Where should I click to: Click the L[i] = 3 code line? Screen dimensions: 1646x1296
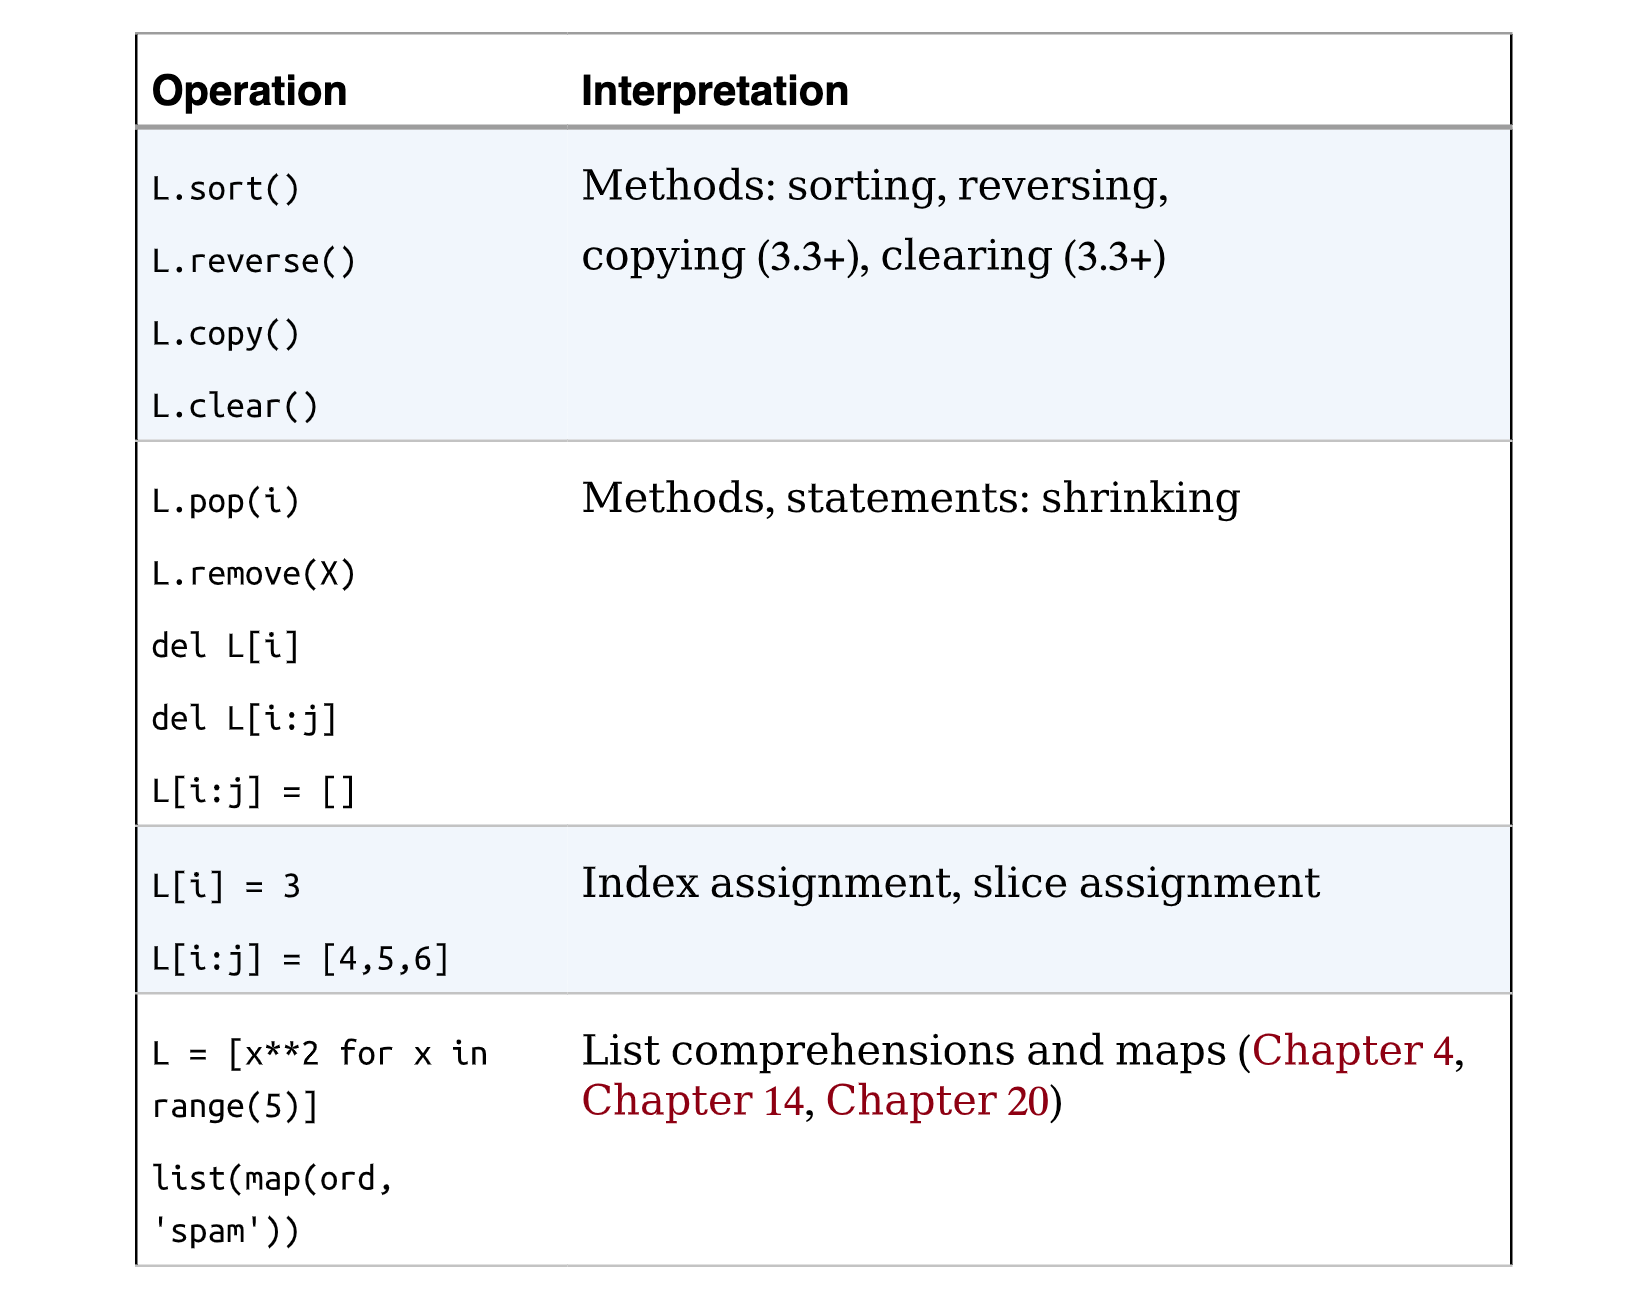coord(226,886)
